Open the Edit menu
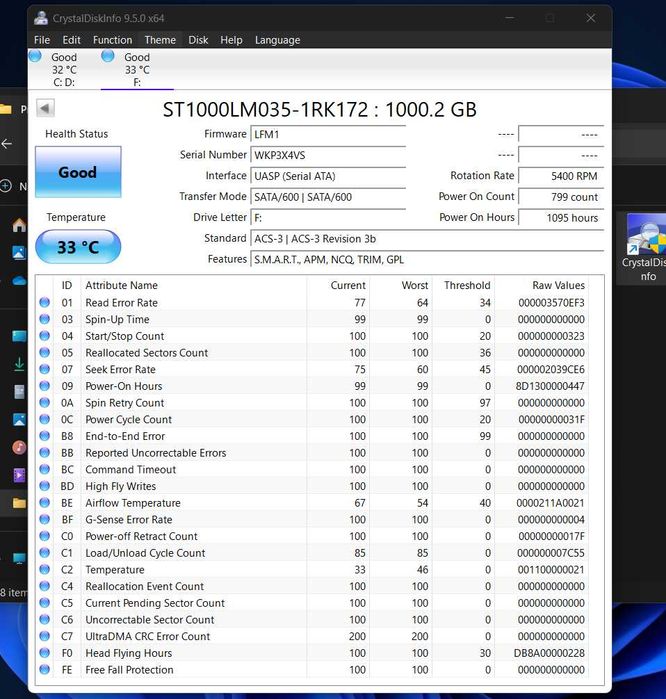 point(71,40)
